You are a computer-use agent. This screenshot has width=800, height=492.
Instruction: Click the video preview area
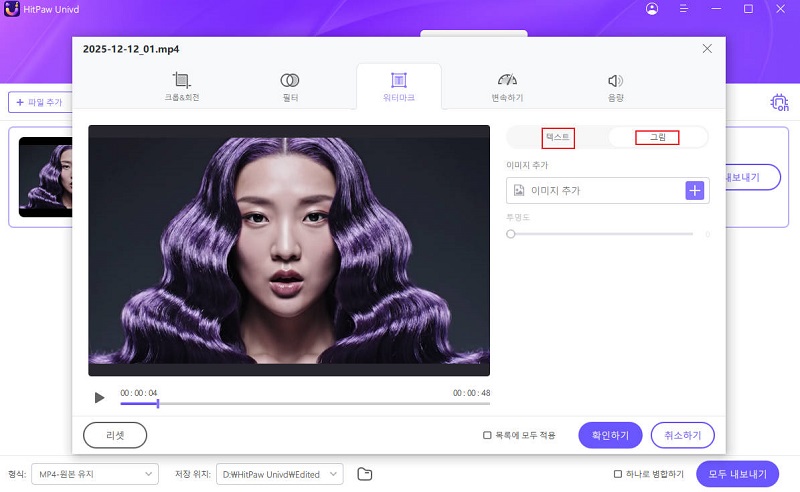[x=289, y=250]
